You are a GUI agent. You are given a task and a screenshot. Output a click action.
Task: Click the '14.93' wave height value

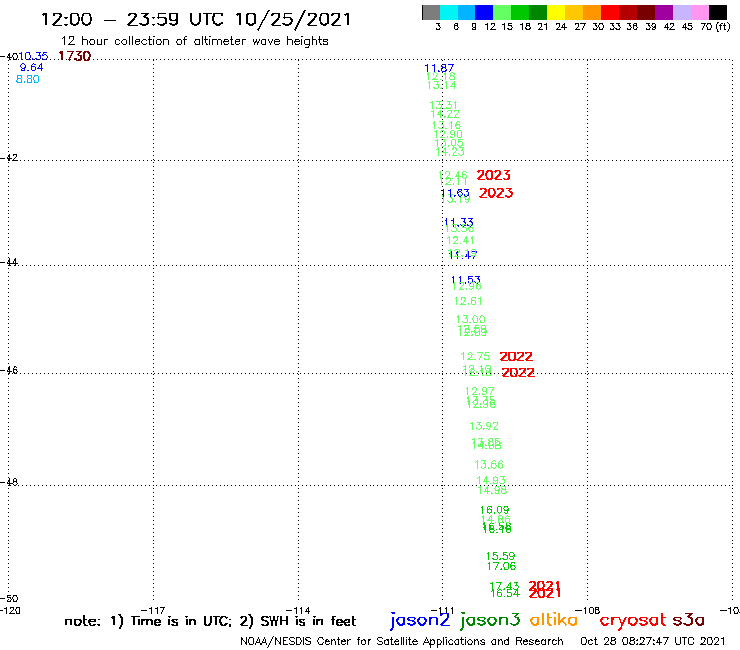click(x=491, y=481)
